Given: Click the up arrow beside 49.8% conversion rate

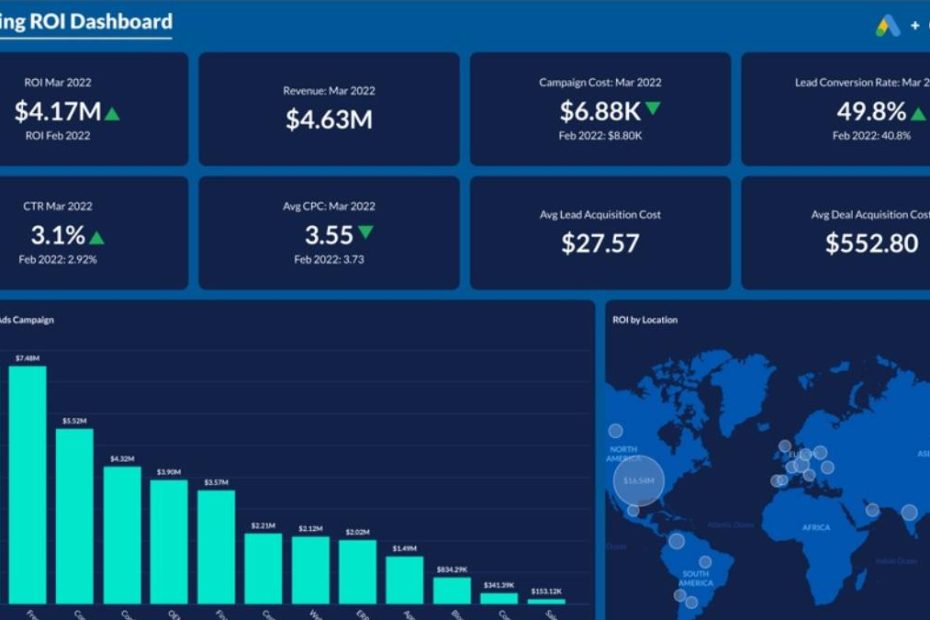Looking at the screenshot, I should [x=918, y=113].
